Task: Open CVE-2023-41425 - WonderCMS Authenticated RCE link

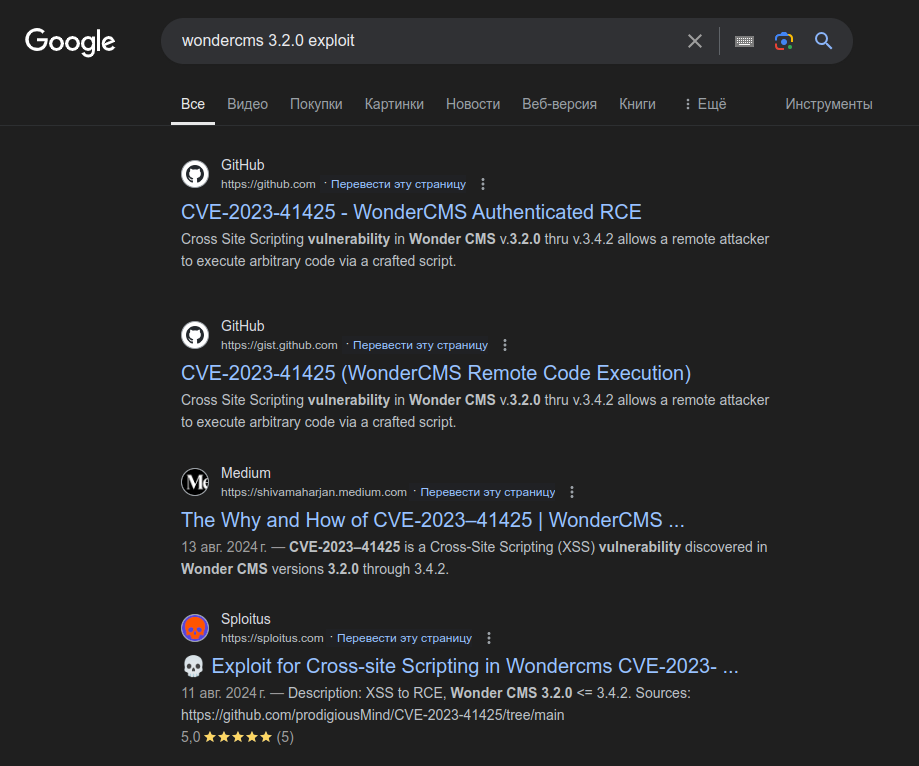Action: pos(411,212)
